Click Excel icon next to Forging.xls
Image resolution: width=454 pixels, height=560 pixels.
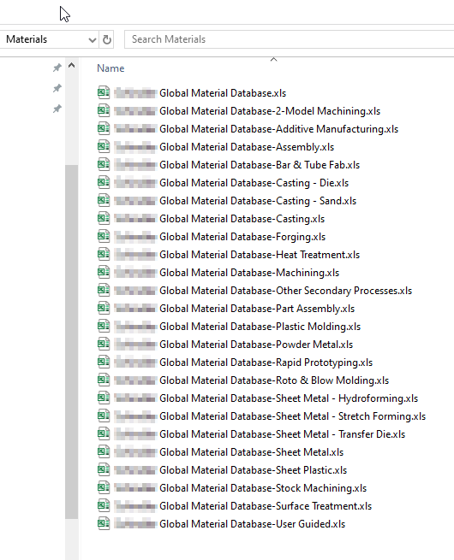[x=104, y=236]
